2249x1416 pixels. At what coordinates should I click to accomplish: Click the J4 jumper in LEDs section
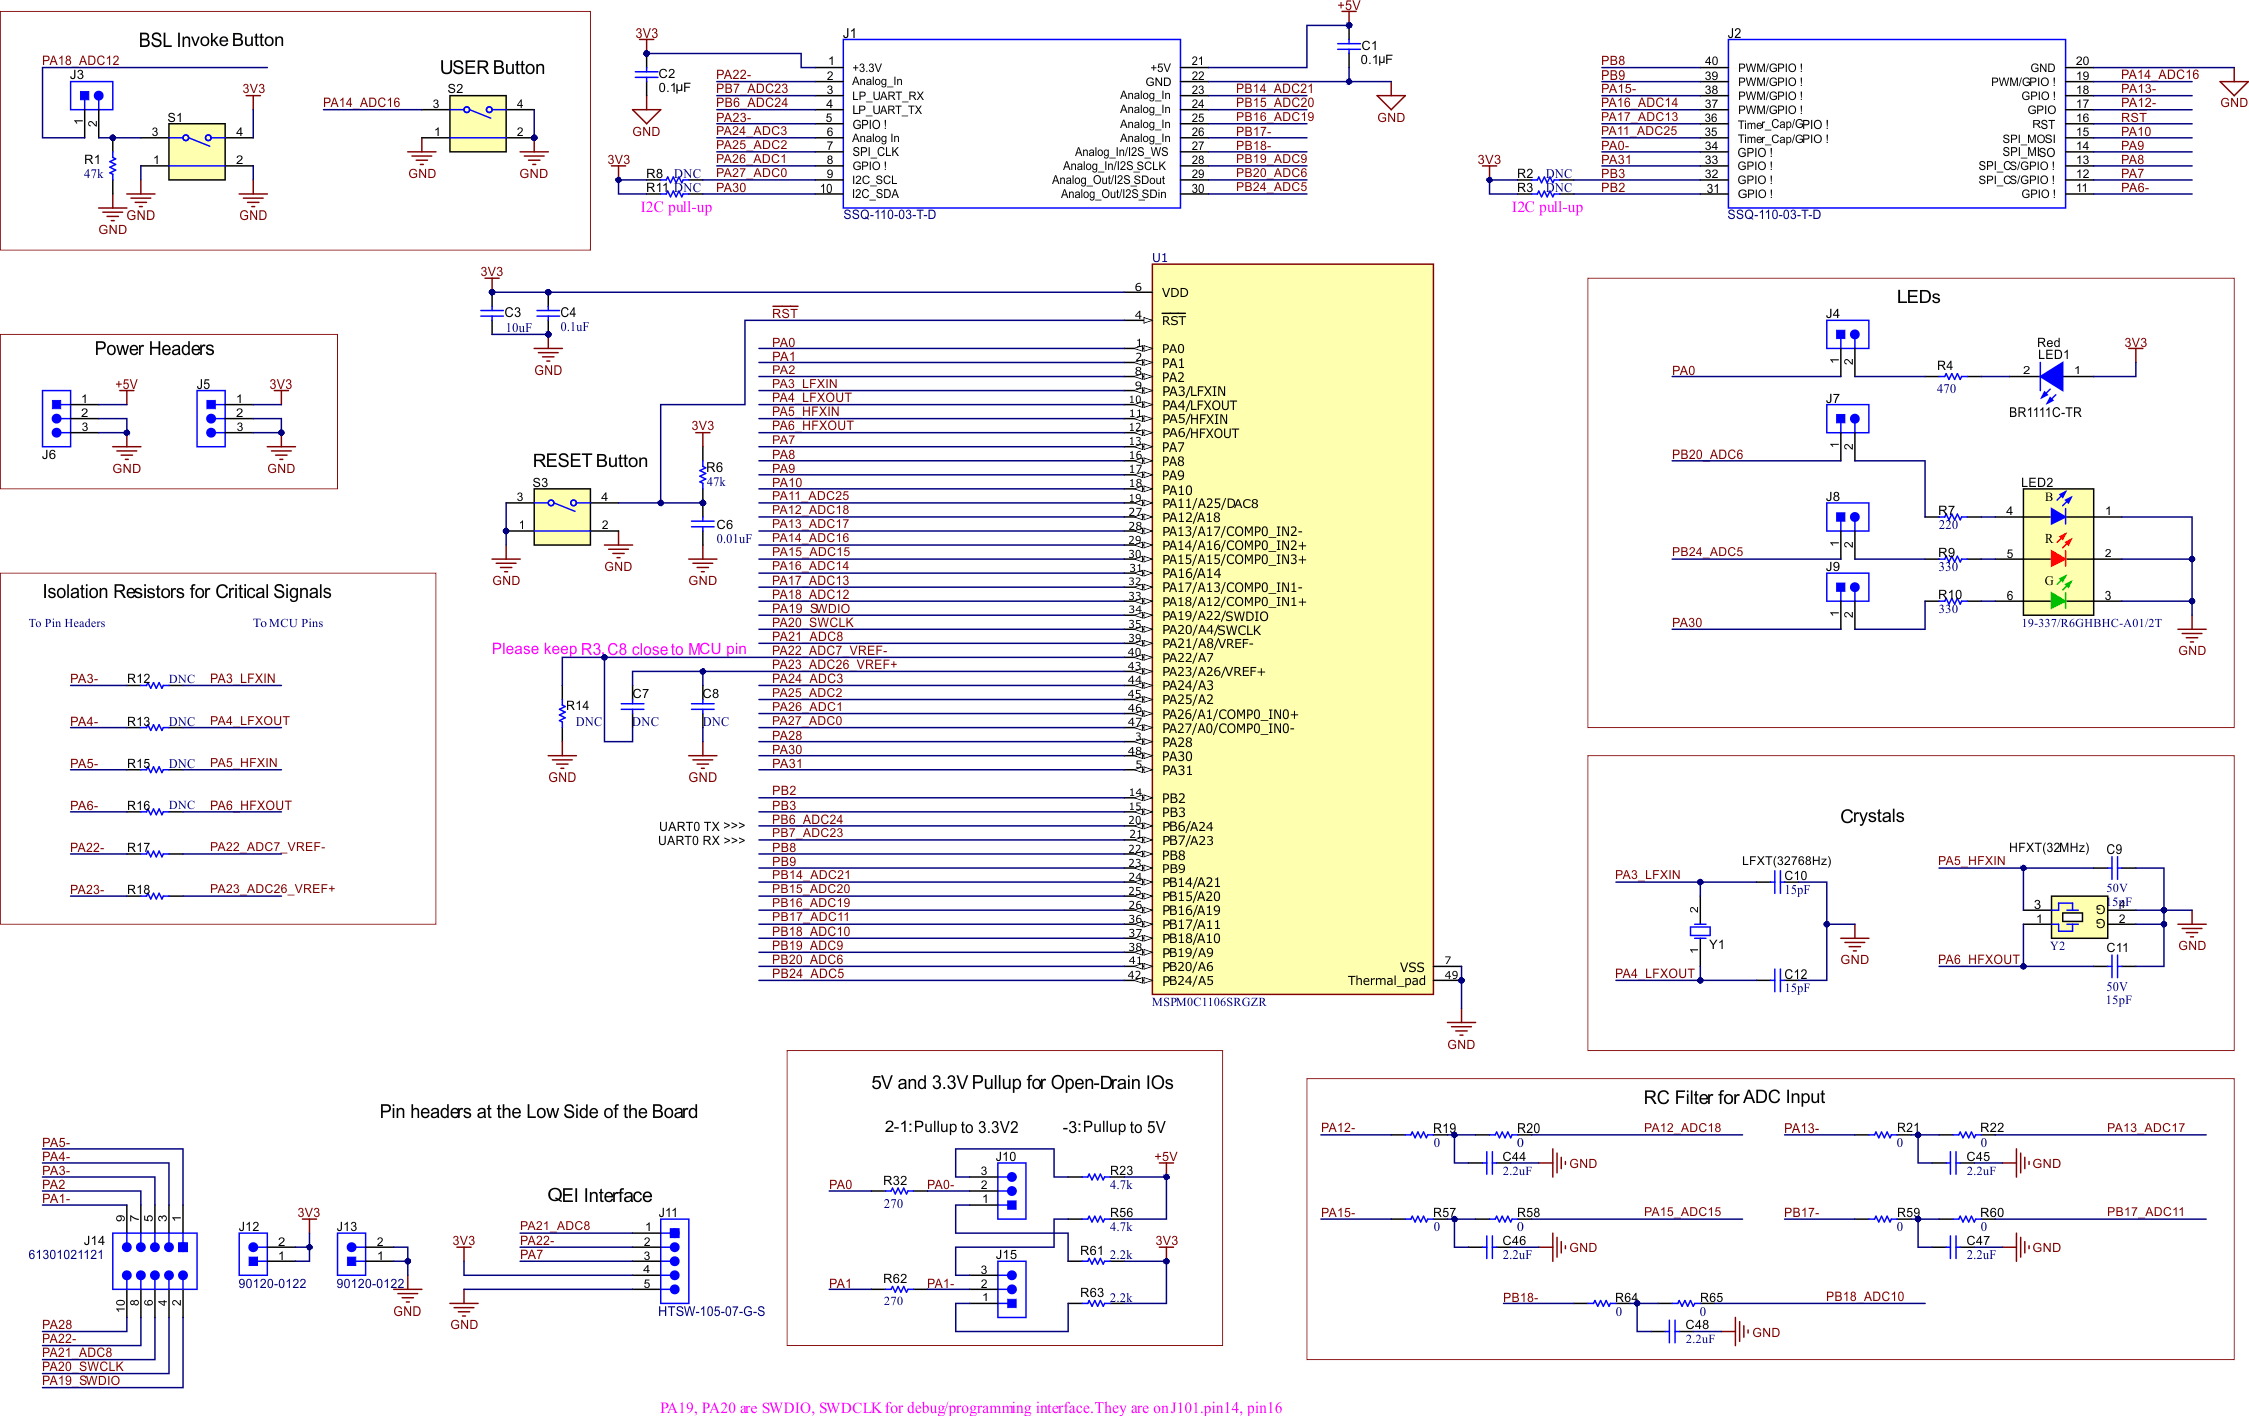(1847, 335)
